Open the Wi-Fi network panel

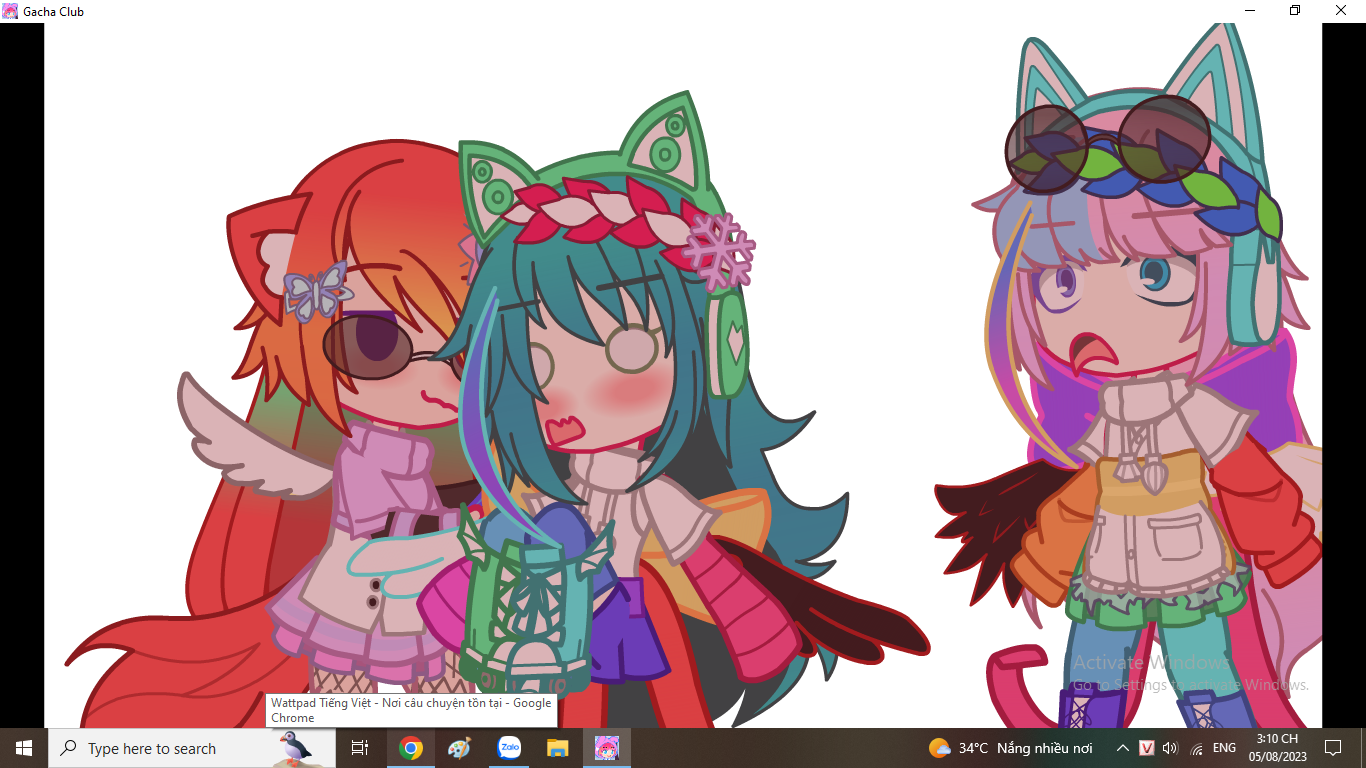click(1197, 748)
